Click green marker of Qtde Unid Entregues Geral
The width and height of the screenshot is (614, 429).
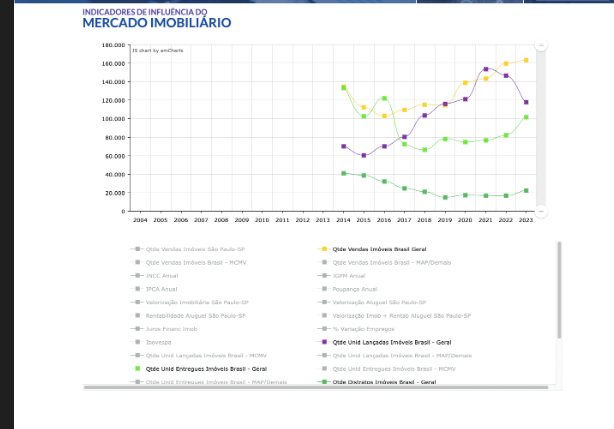[138, 369]
